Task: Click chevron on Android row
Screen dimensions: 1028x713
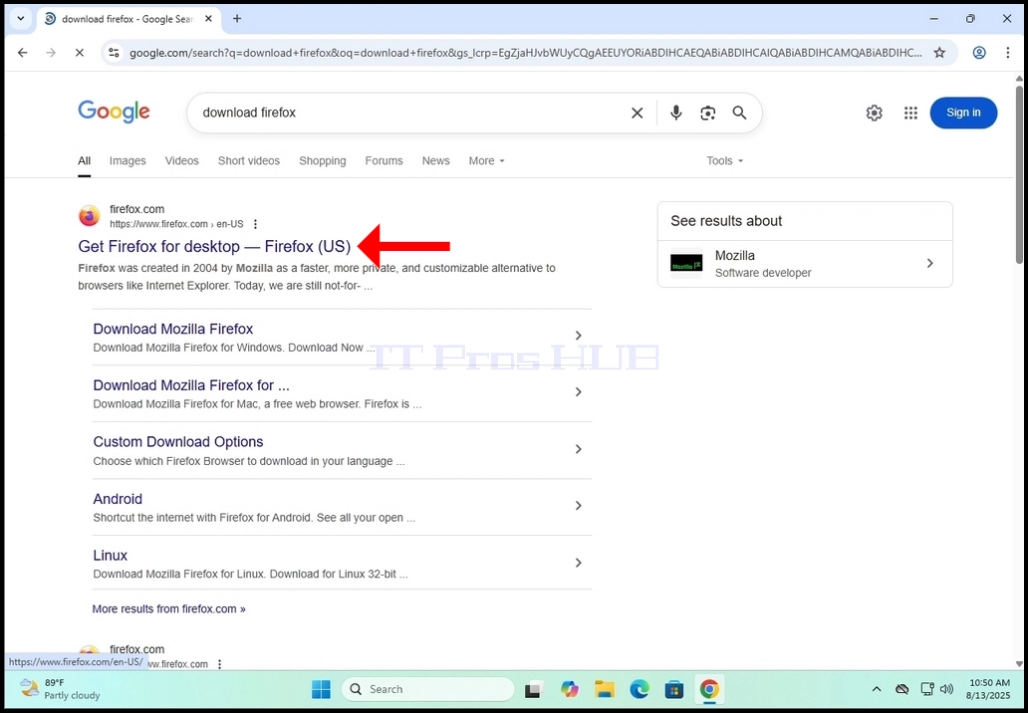Action: tap(578, 505)
